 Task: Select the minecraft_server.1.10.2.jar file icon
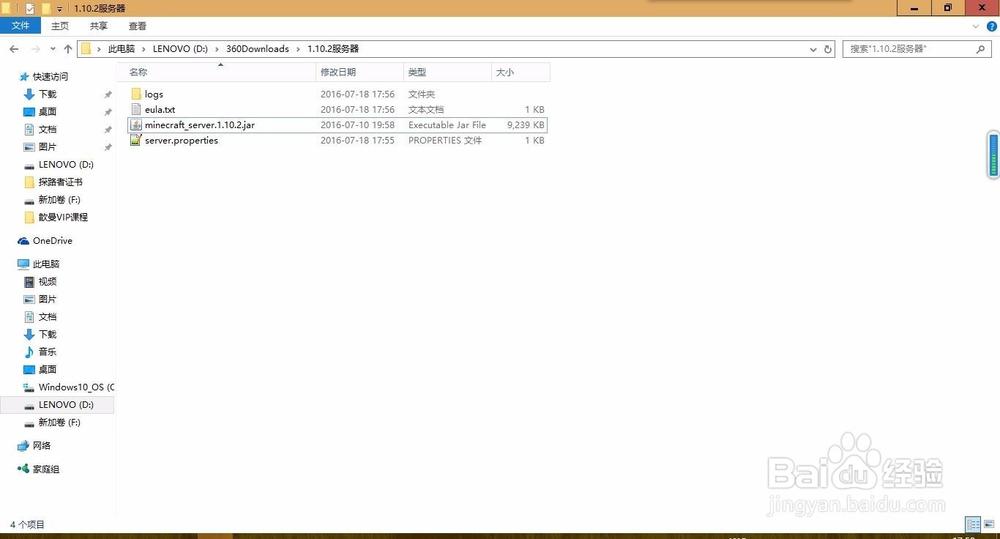[136, 125]
